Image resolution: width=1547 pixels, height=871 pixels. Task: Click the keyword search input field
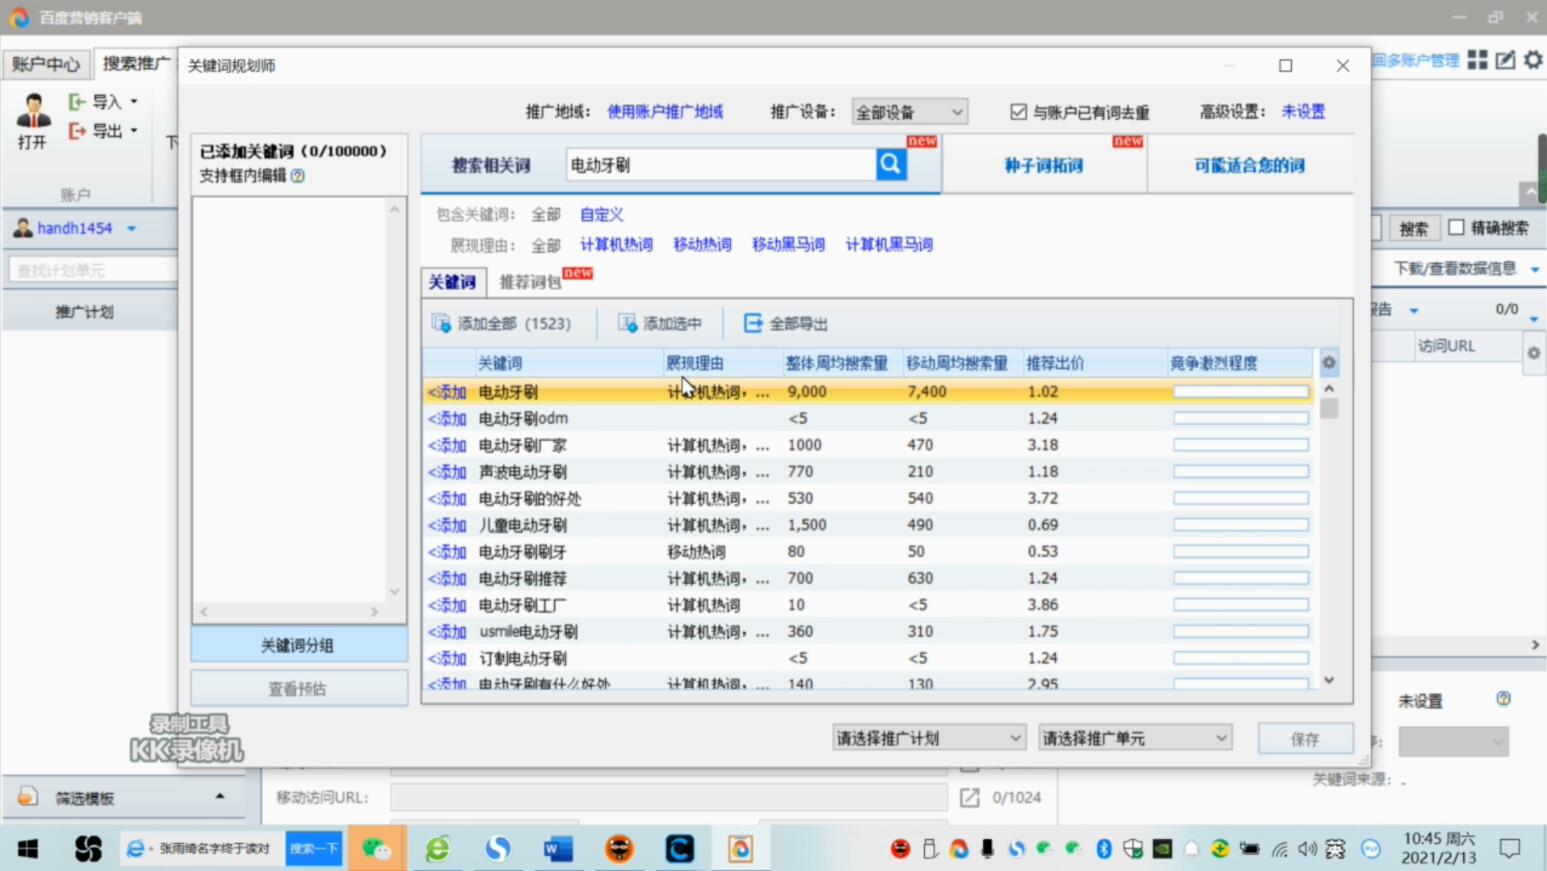720,165
